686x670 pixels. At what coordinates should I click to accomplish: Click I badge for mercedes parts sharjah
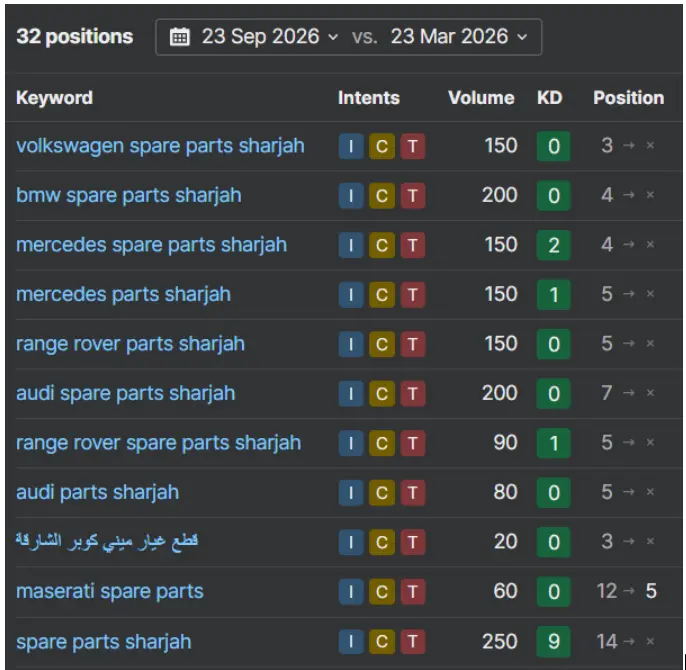click(351, 295)
